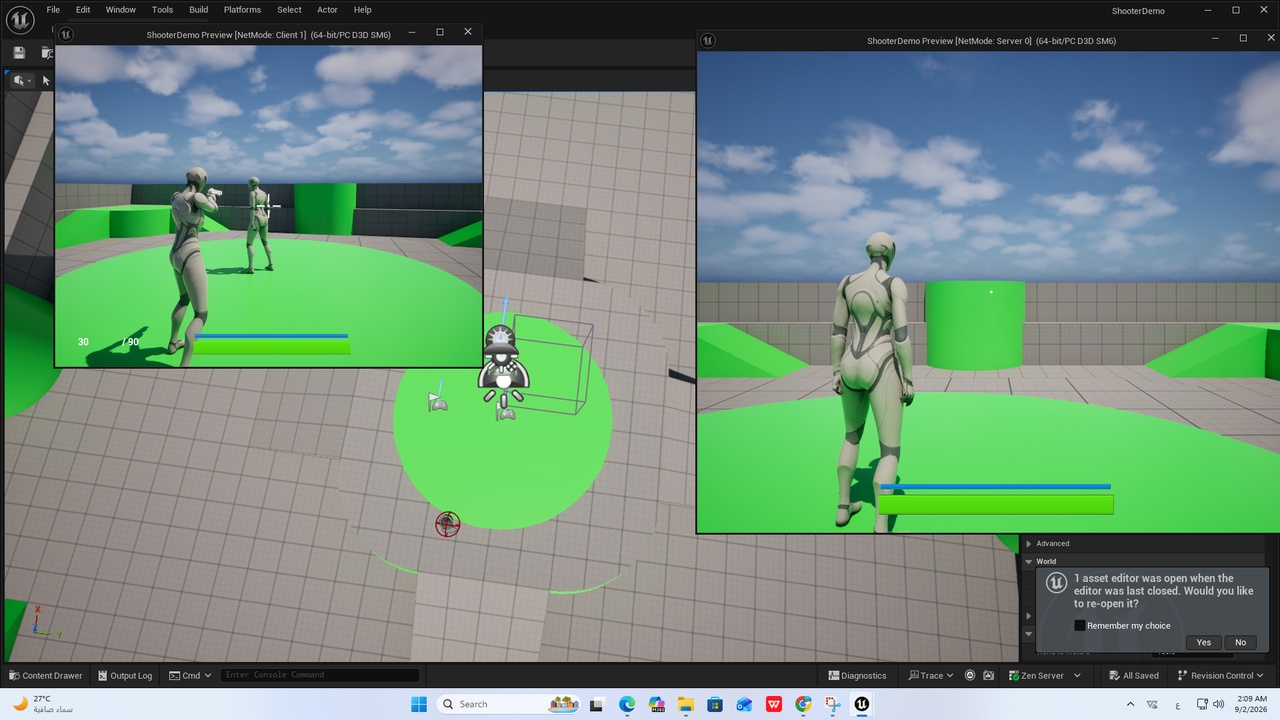Select the white flag actor in the viewport
The width and height of the screenshot is (1280, 720).
tap(437, 402)
